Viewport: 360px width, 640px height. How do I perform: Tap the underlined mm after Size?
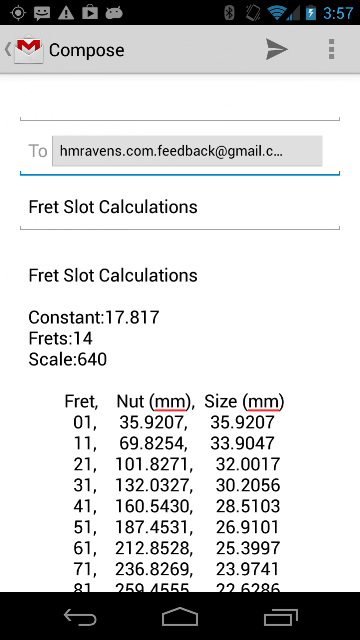point(264,402)
